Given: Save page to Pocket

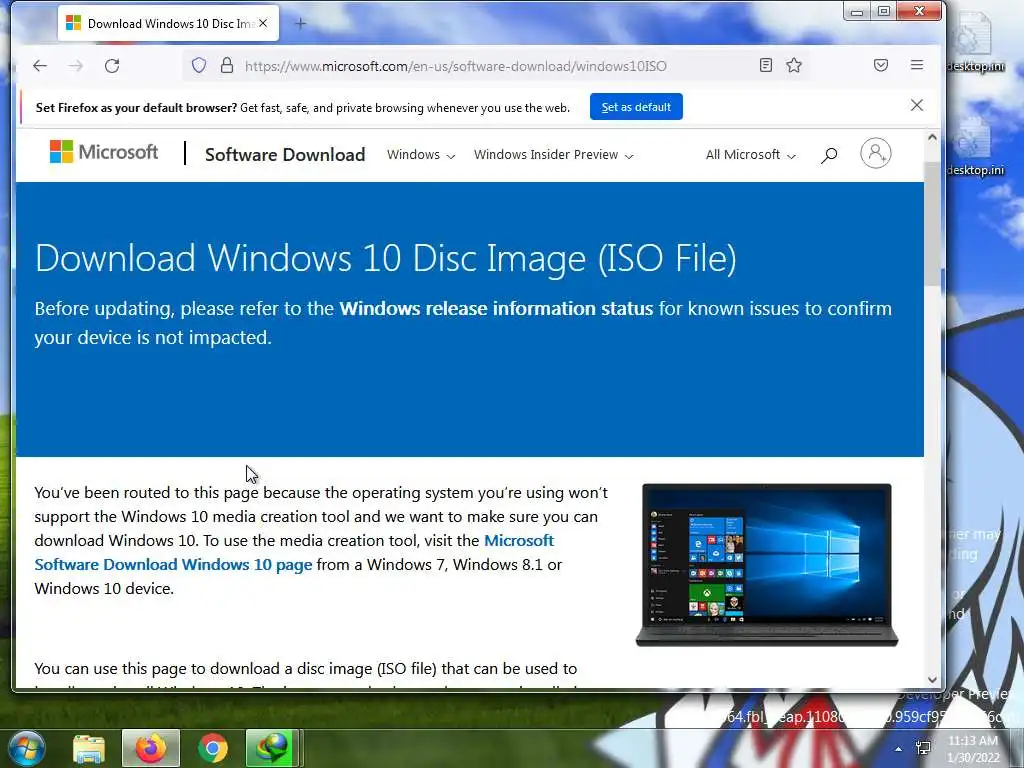Looking at the screenshot, I should click(881, 65).
